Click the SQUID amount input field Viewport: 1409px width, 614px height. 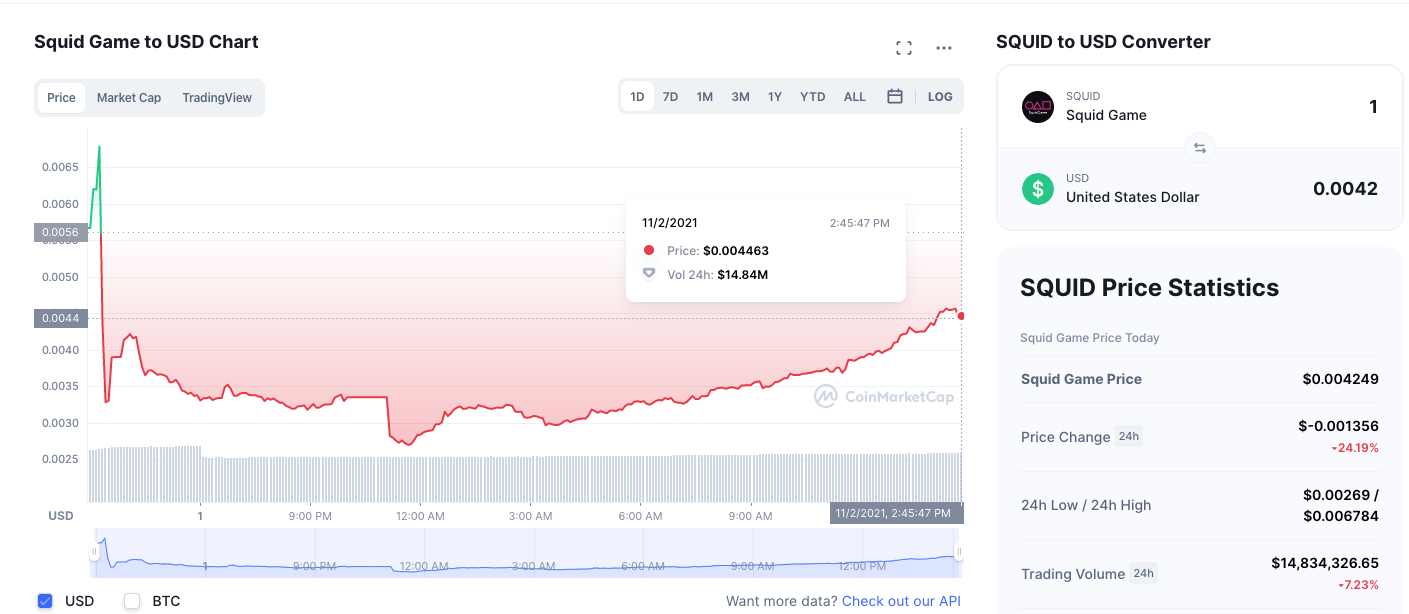pyautogui.click(x=1300, y=106)
